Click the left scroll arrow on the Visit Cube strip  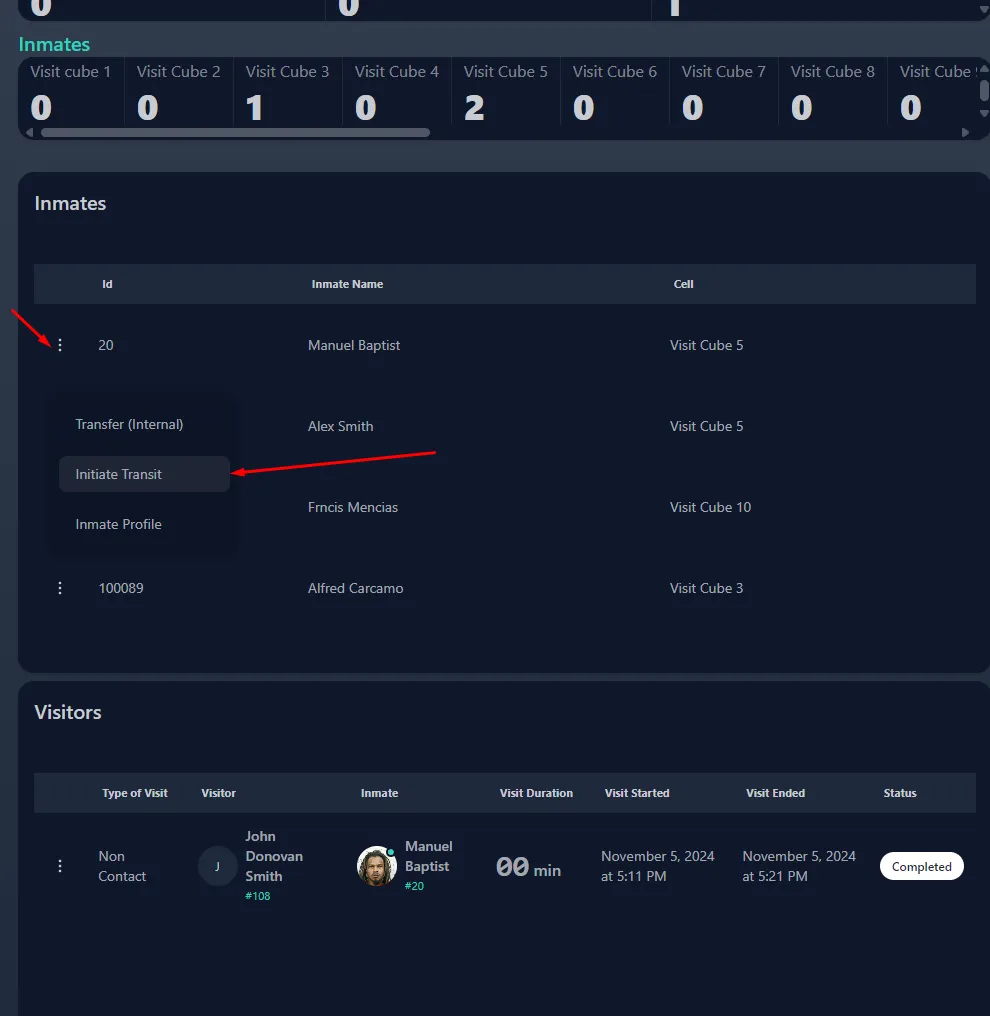(30, 131)
